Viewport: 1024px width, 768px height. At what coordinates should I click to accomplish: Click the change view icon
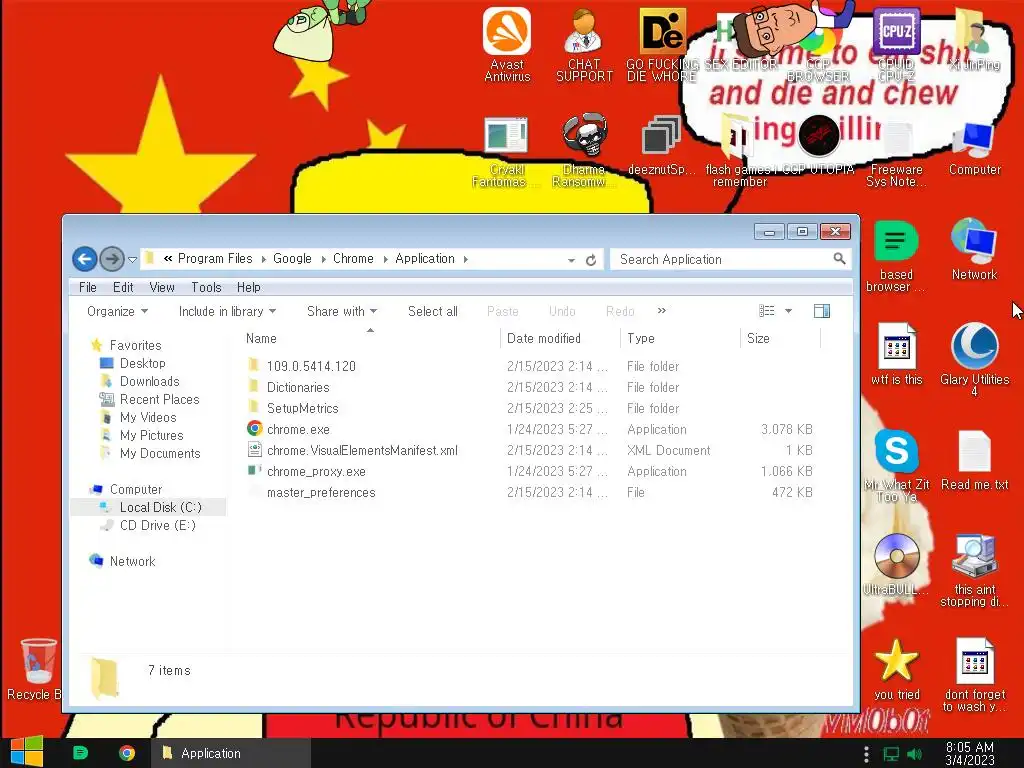coord(767,311)
